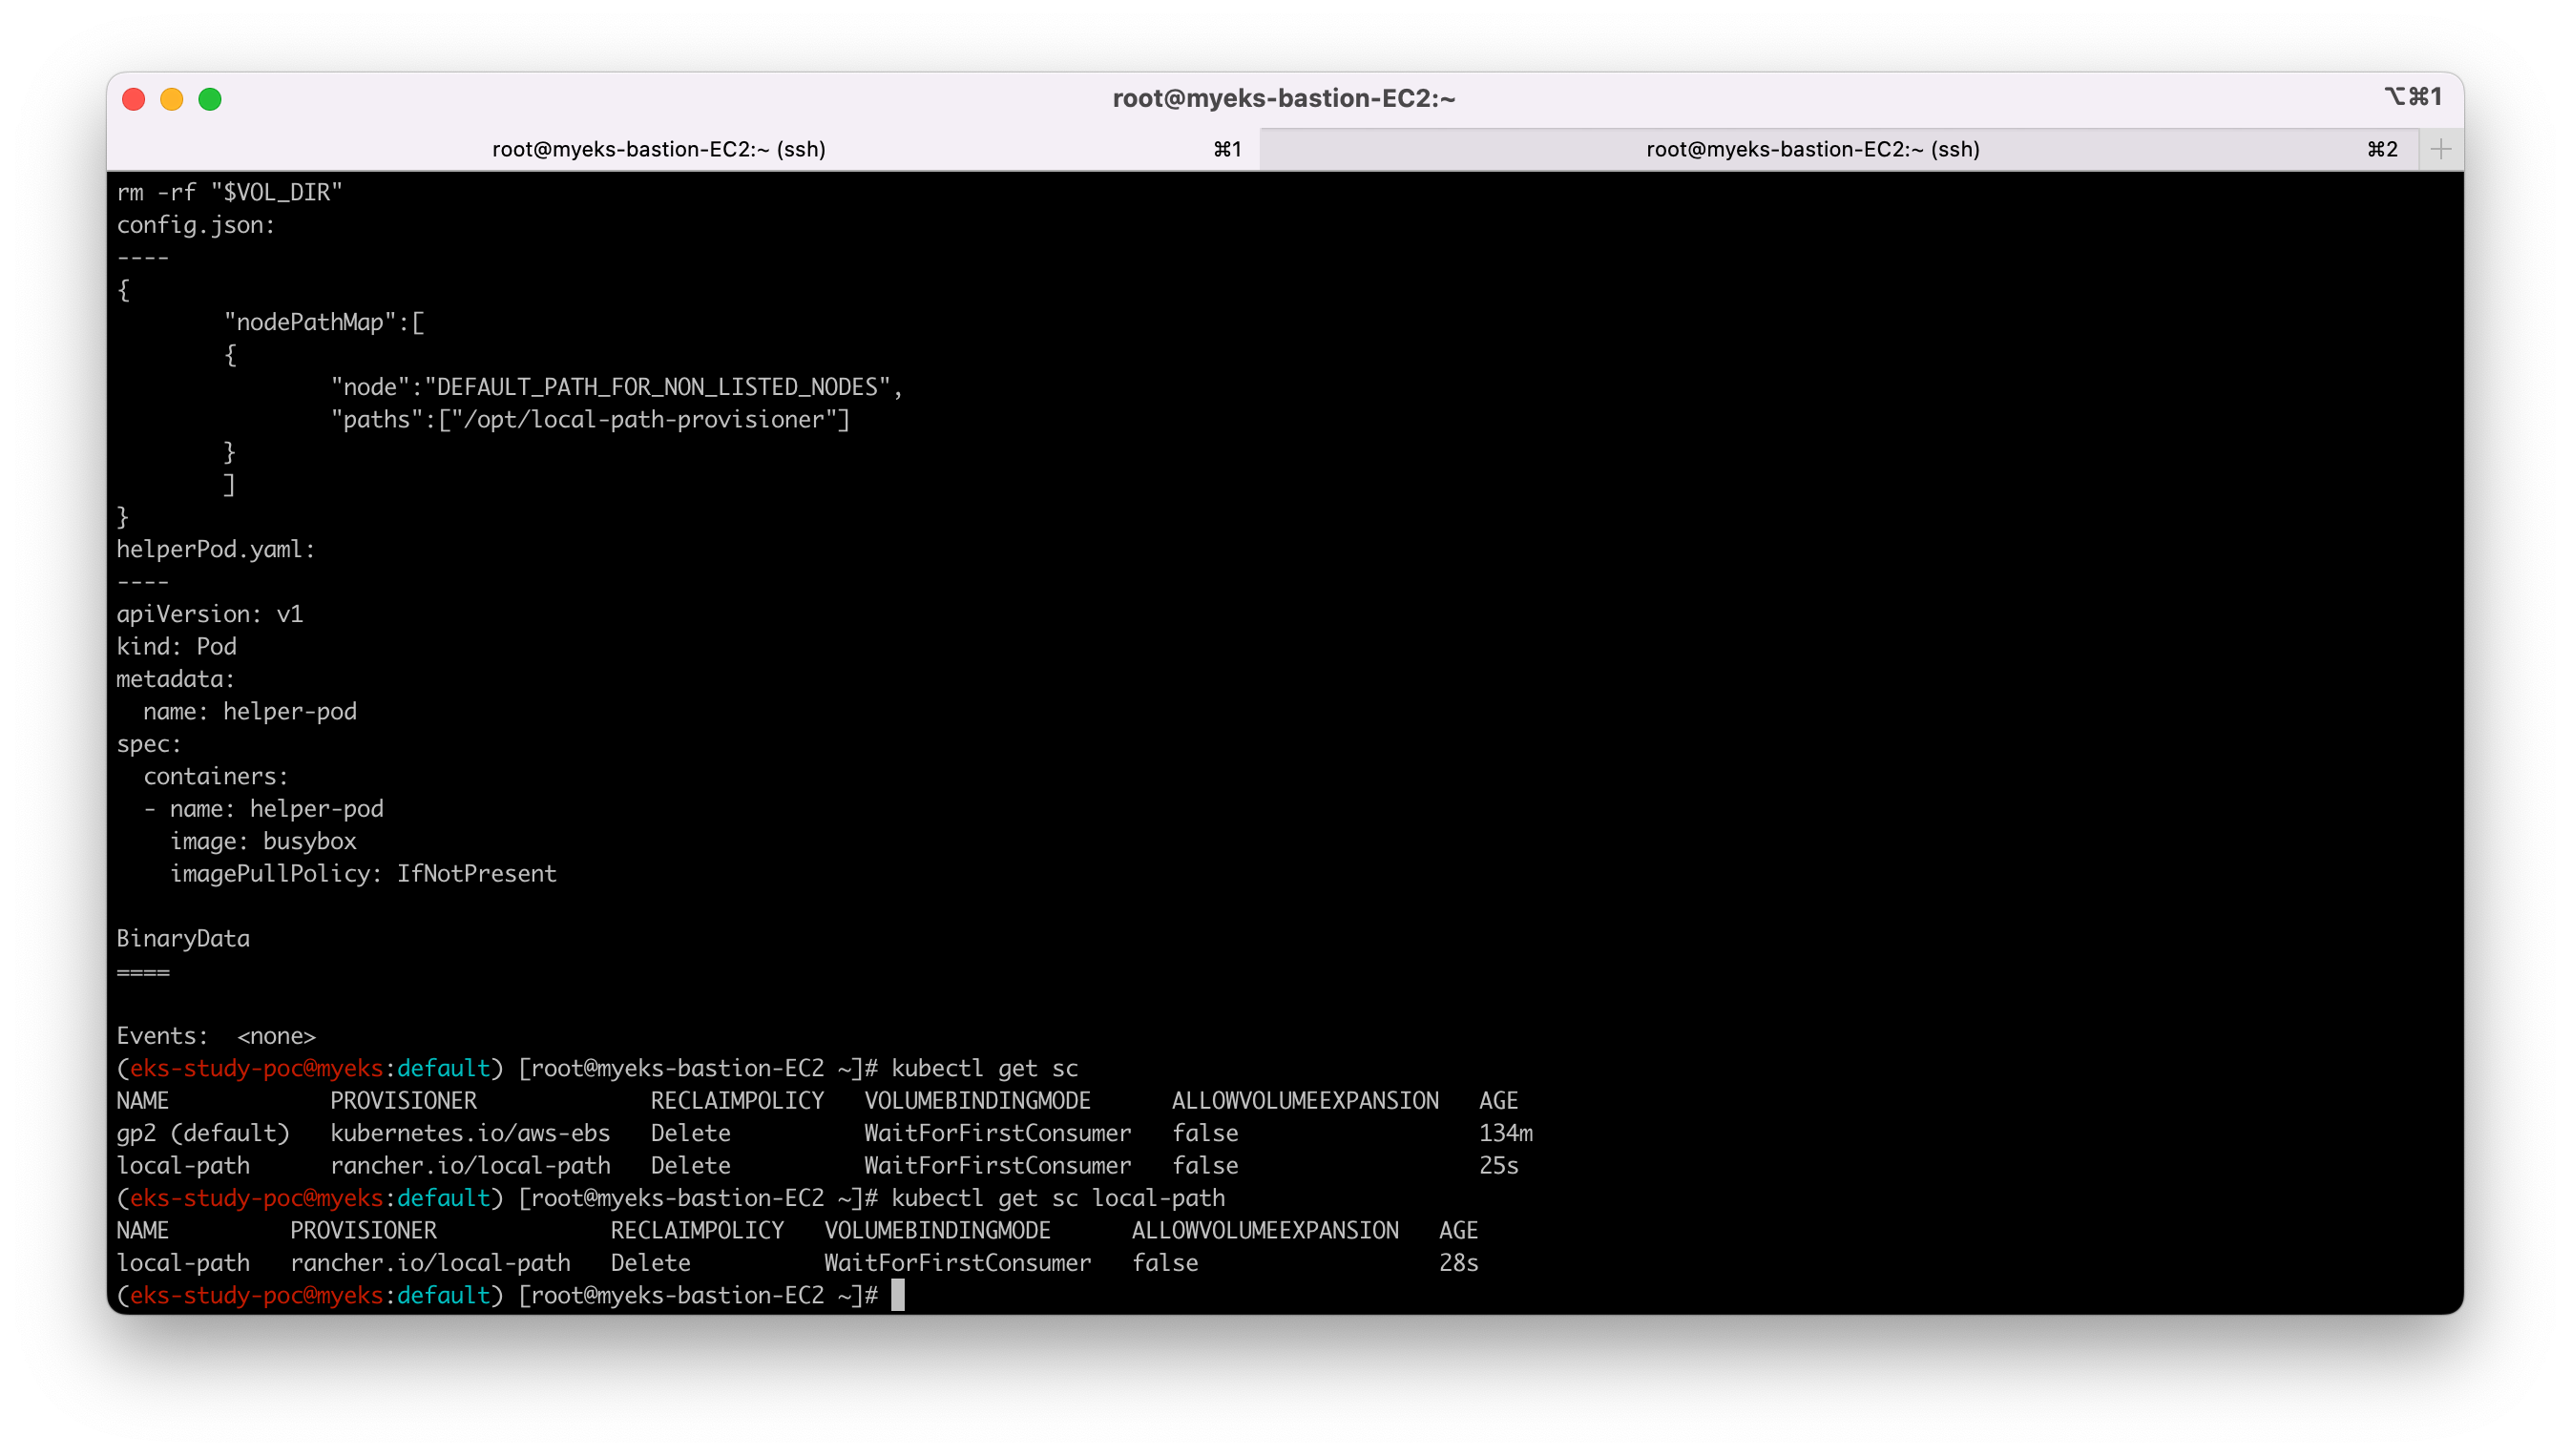Image resolution: width=2571 pixels, height=1456 pixels.
Task: Switch to the second ssh tab
Action: click(1812, 149)
